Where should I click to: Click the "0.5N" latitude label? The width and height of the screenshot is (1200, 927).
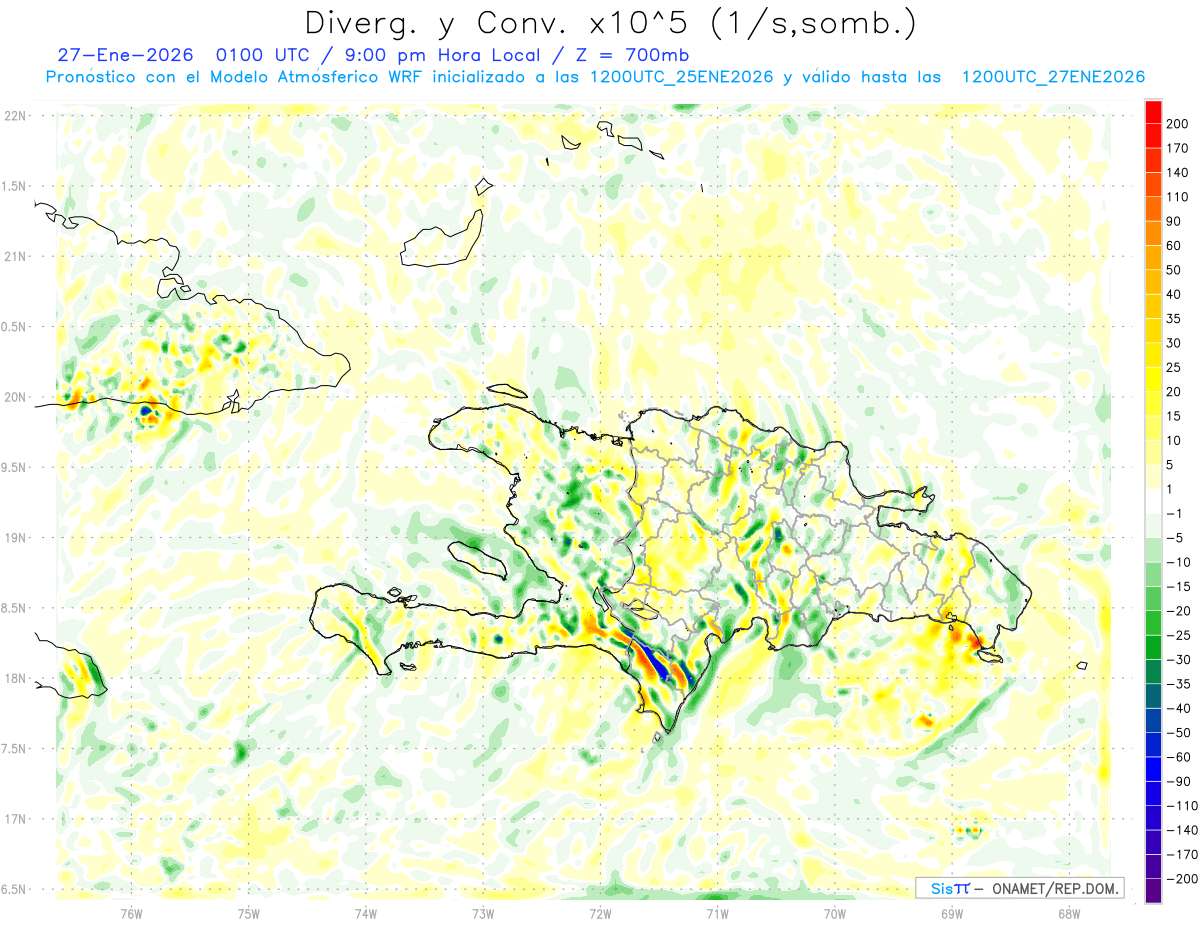15,327
